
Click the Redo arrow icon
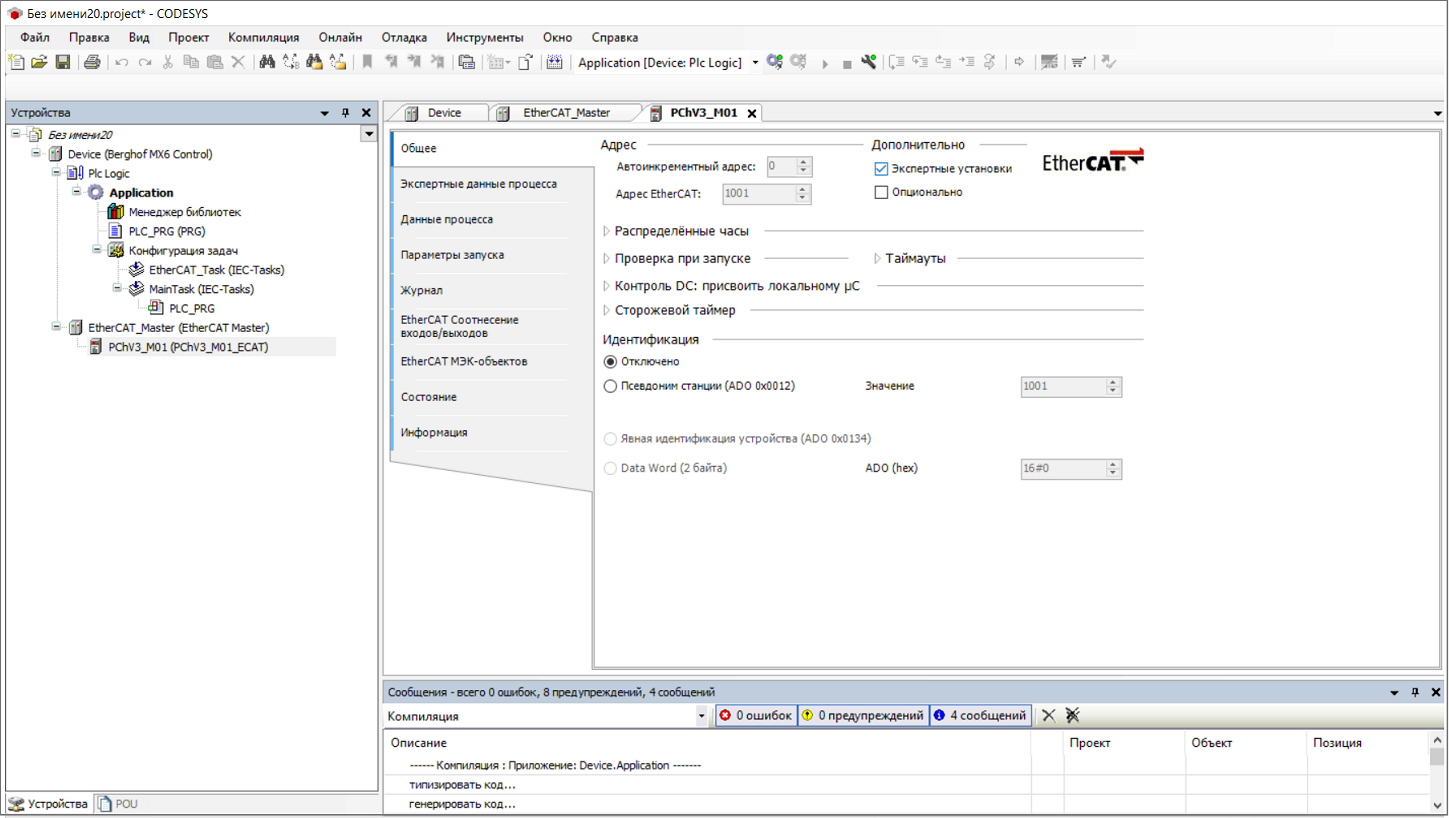click(145, 62)
